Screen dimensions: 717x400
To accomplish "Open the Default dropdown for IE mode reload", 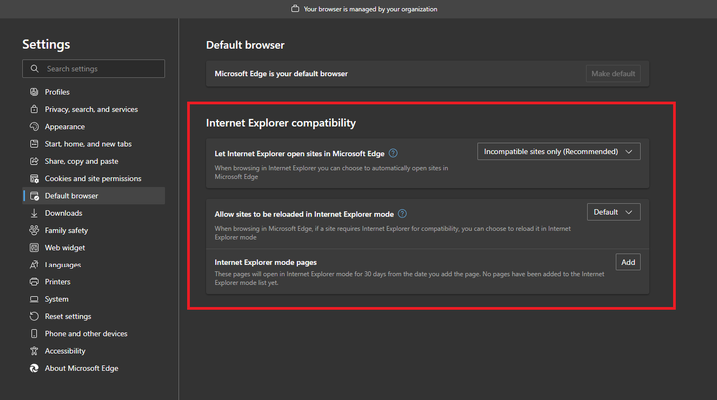I will (x=613, y=212).
